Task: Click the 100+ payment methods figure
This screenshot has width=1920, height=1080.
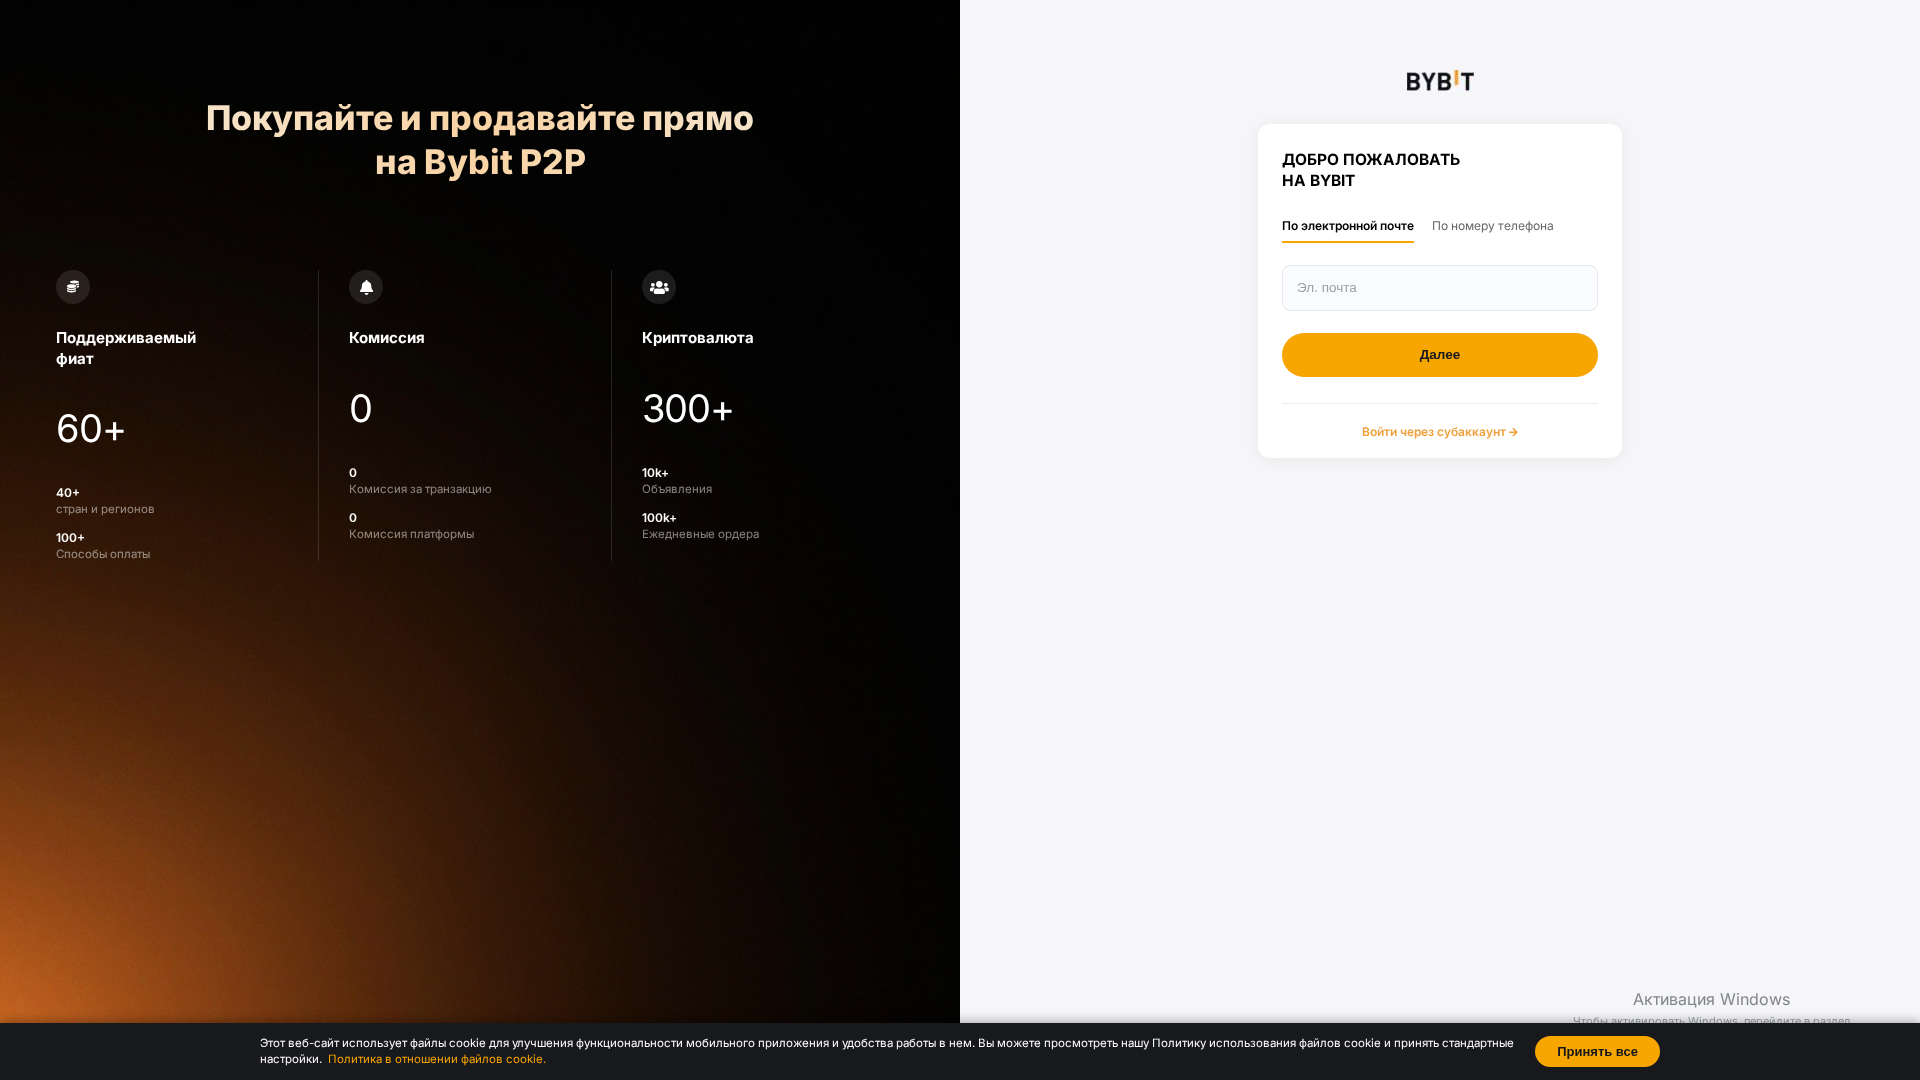Action: [x=70, y=538]
